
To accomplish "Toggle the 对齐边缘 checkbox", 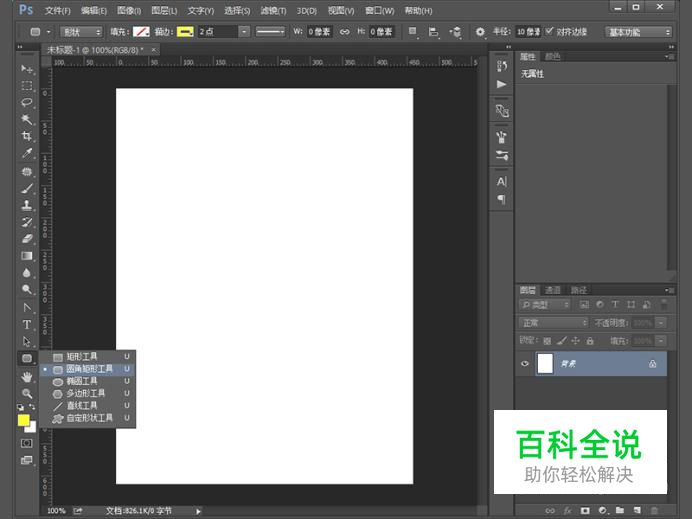I will coord(549,31).
